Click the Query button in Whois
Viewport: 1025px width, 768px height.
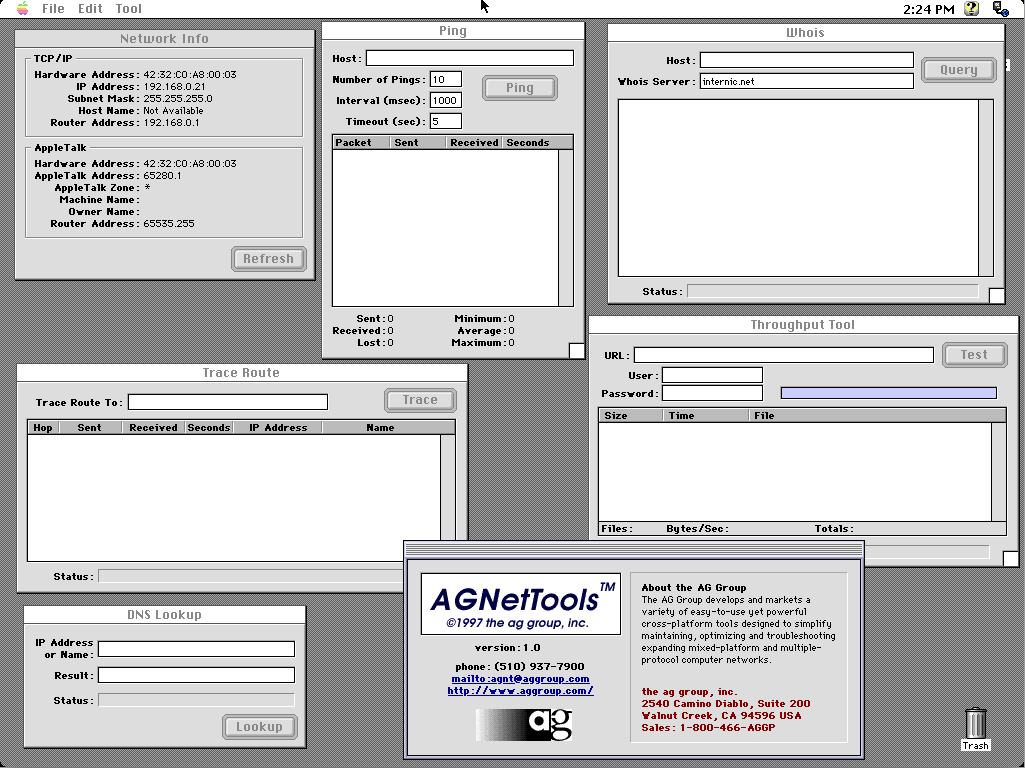959,70
